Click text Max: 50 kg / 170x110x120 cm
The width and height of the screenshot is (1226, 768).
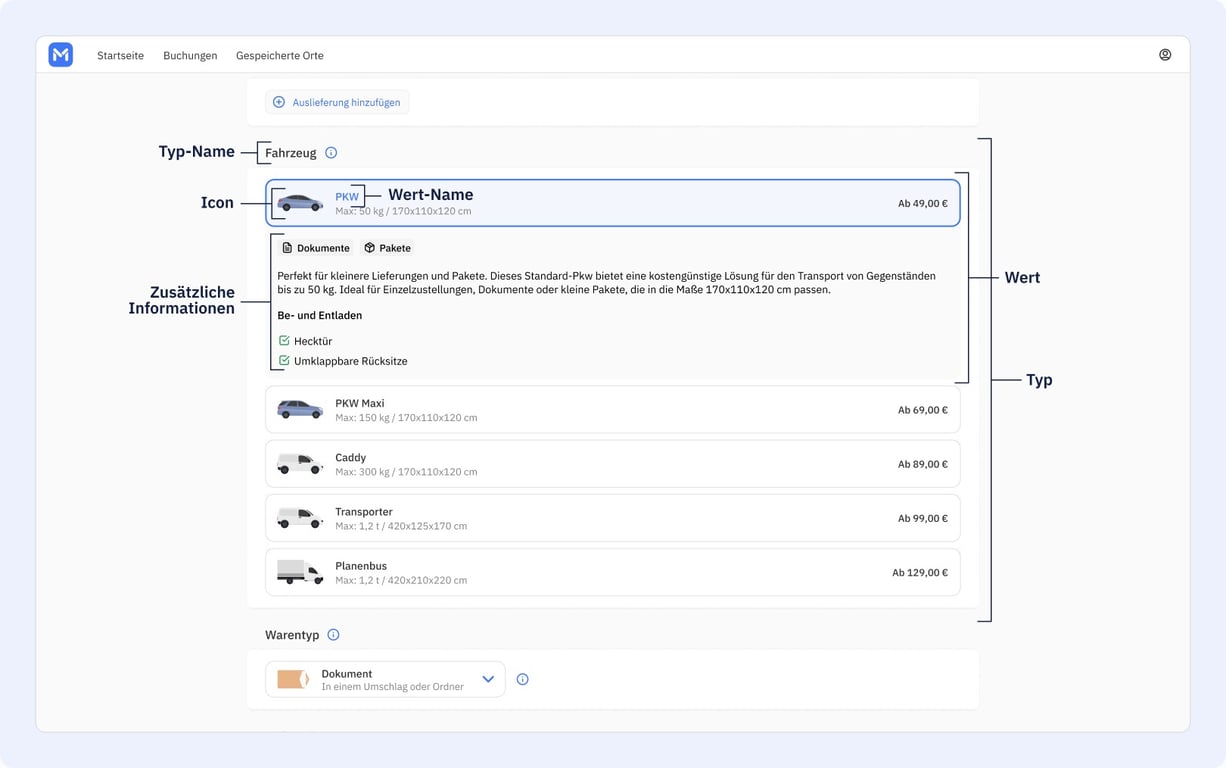click(403, 211)
